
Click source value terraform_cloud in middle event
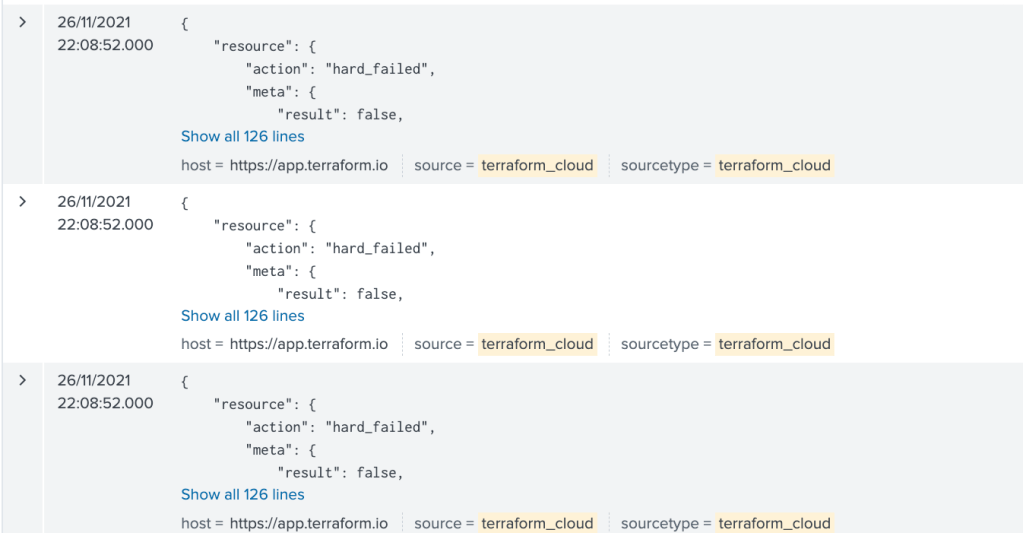pyautogui.click(x=537, y=344)
